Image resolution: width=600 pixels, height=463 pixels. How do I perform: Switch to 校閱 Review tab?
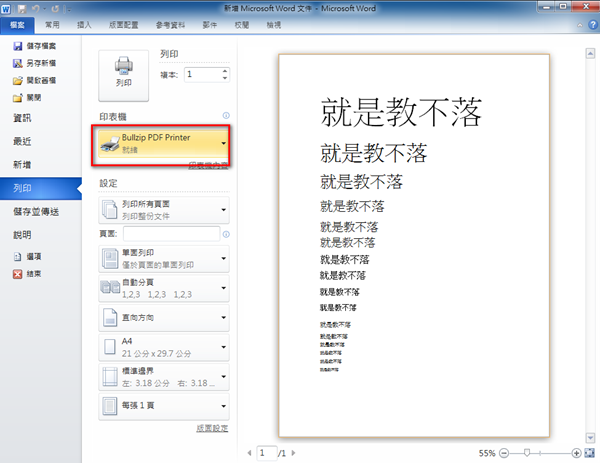pos(242,25)
